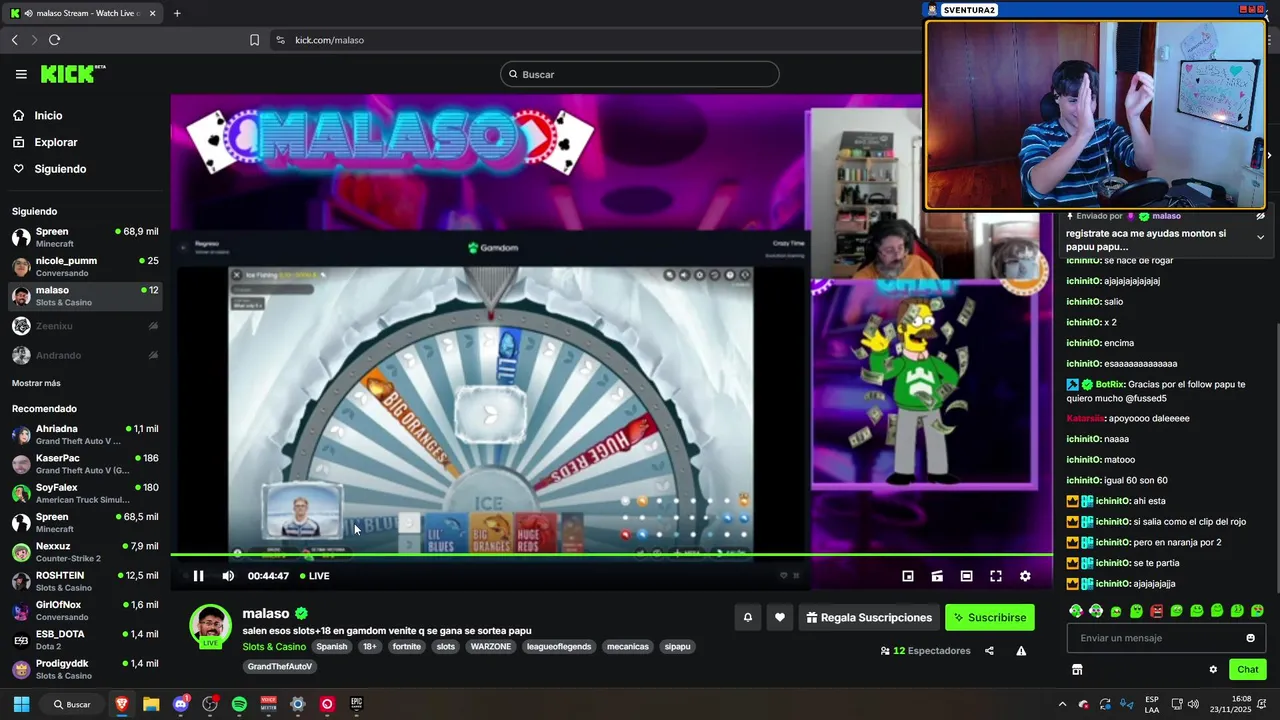Image resolution: width=1280 pixels, height=720 pixels.
Task: Mute the stream volume
Action: 228,576
